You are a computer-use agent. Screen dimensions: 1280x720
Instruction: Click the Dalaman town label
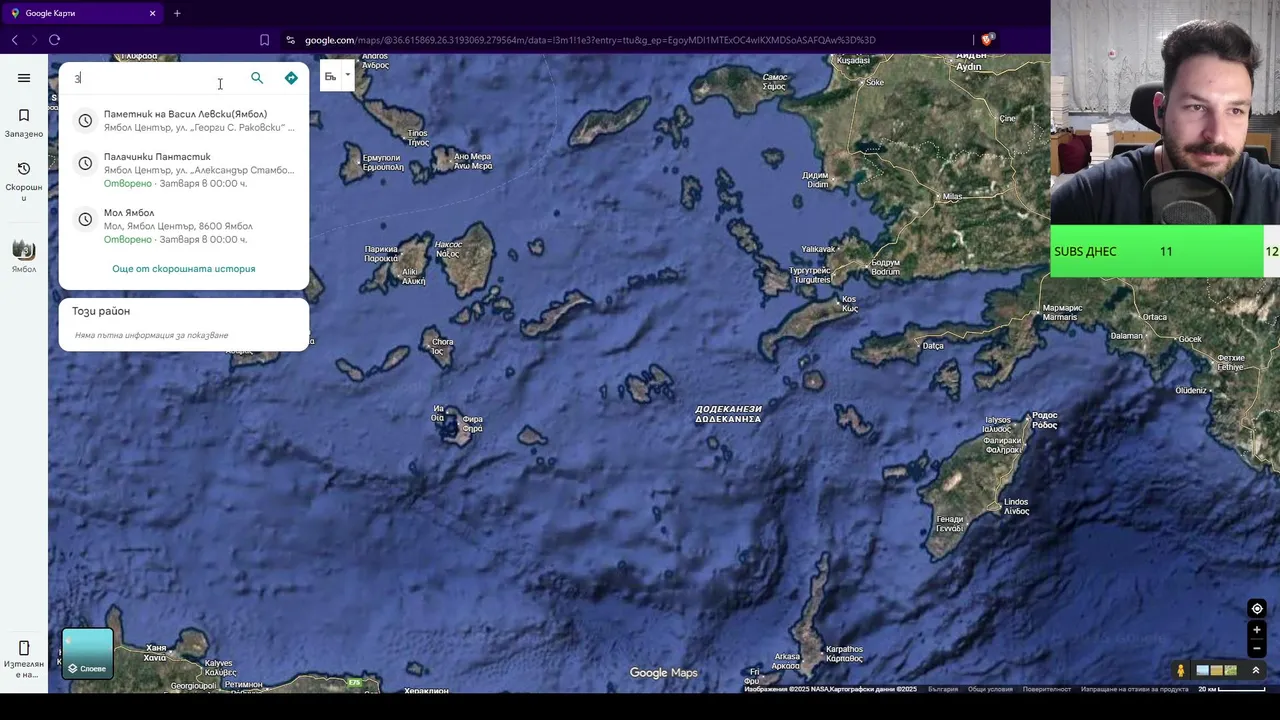1126,335
